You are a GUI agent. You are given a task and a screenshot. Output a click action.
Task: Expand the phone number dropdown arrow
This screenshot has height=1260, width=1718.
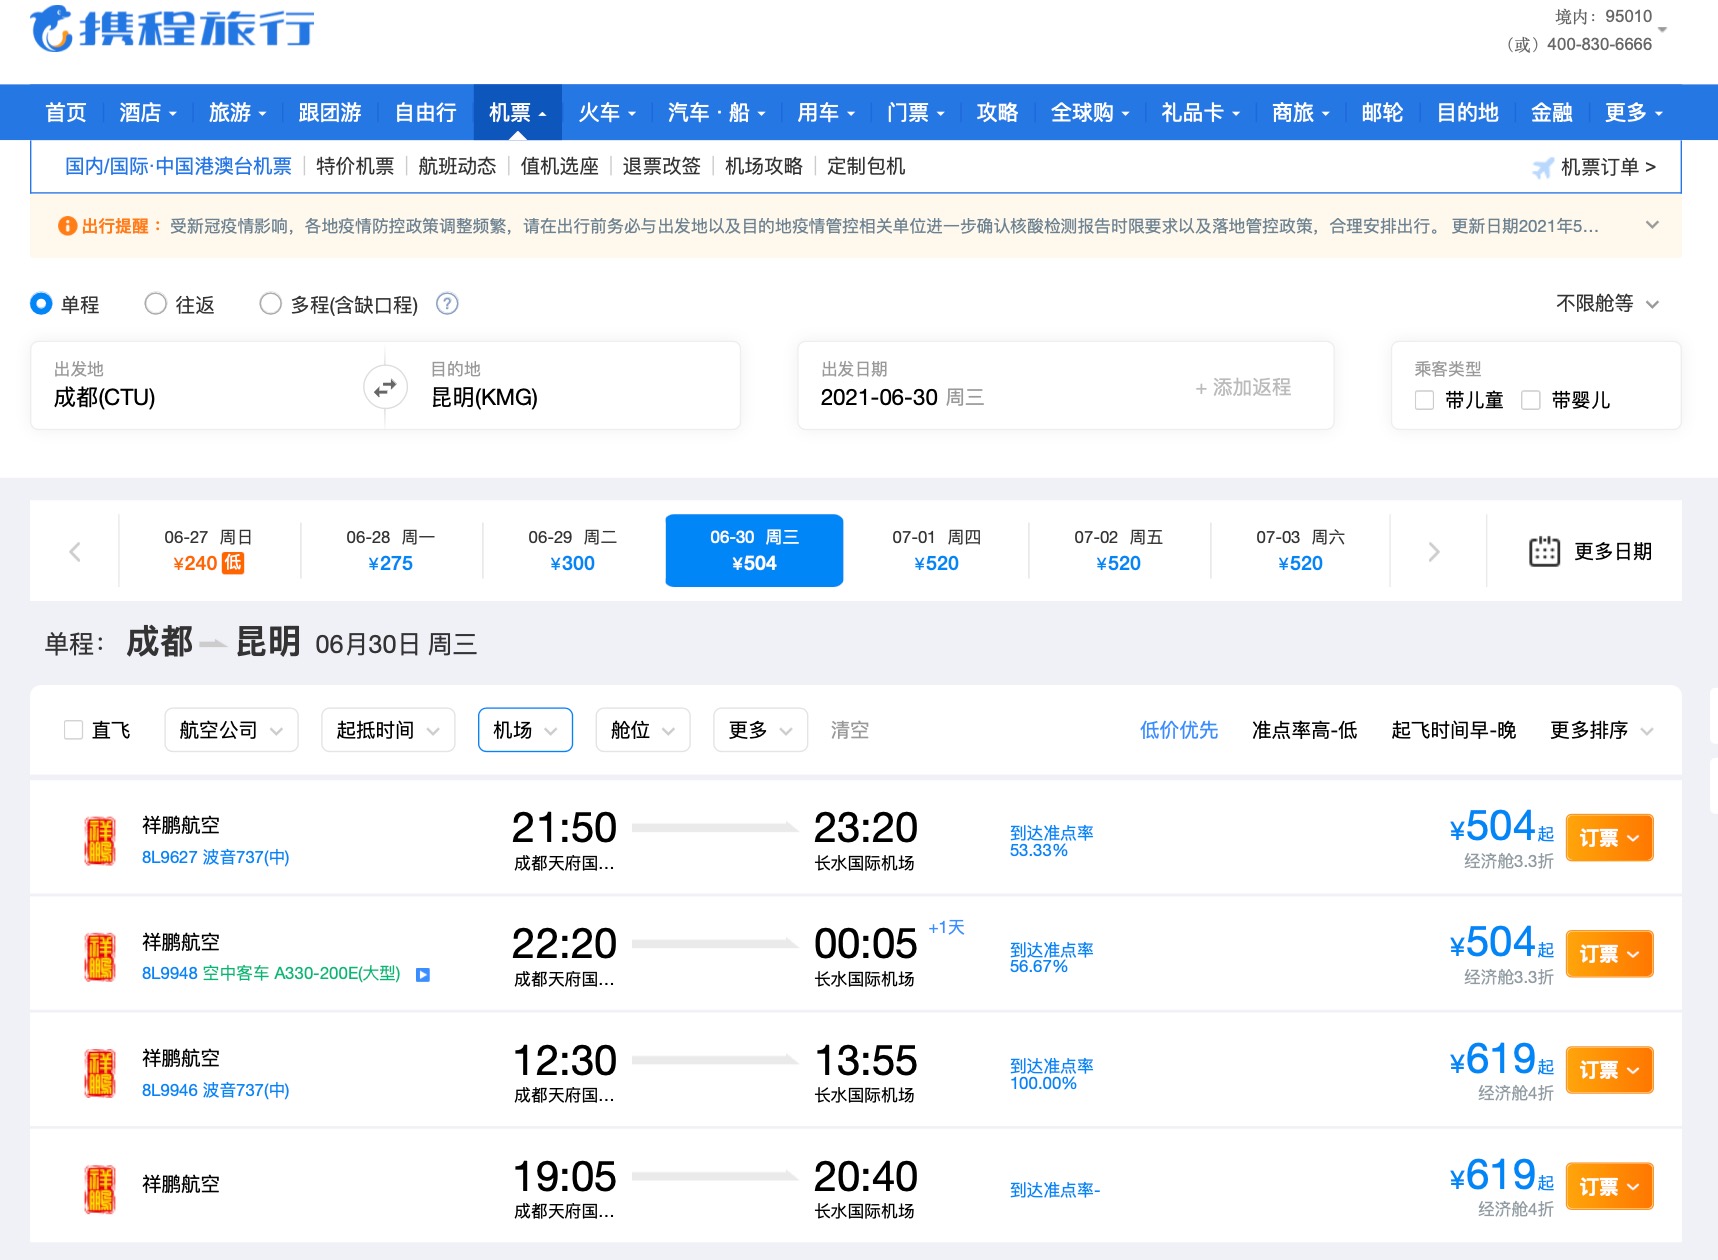pyautogui.click(x=1662, y=30)
